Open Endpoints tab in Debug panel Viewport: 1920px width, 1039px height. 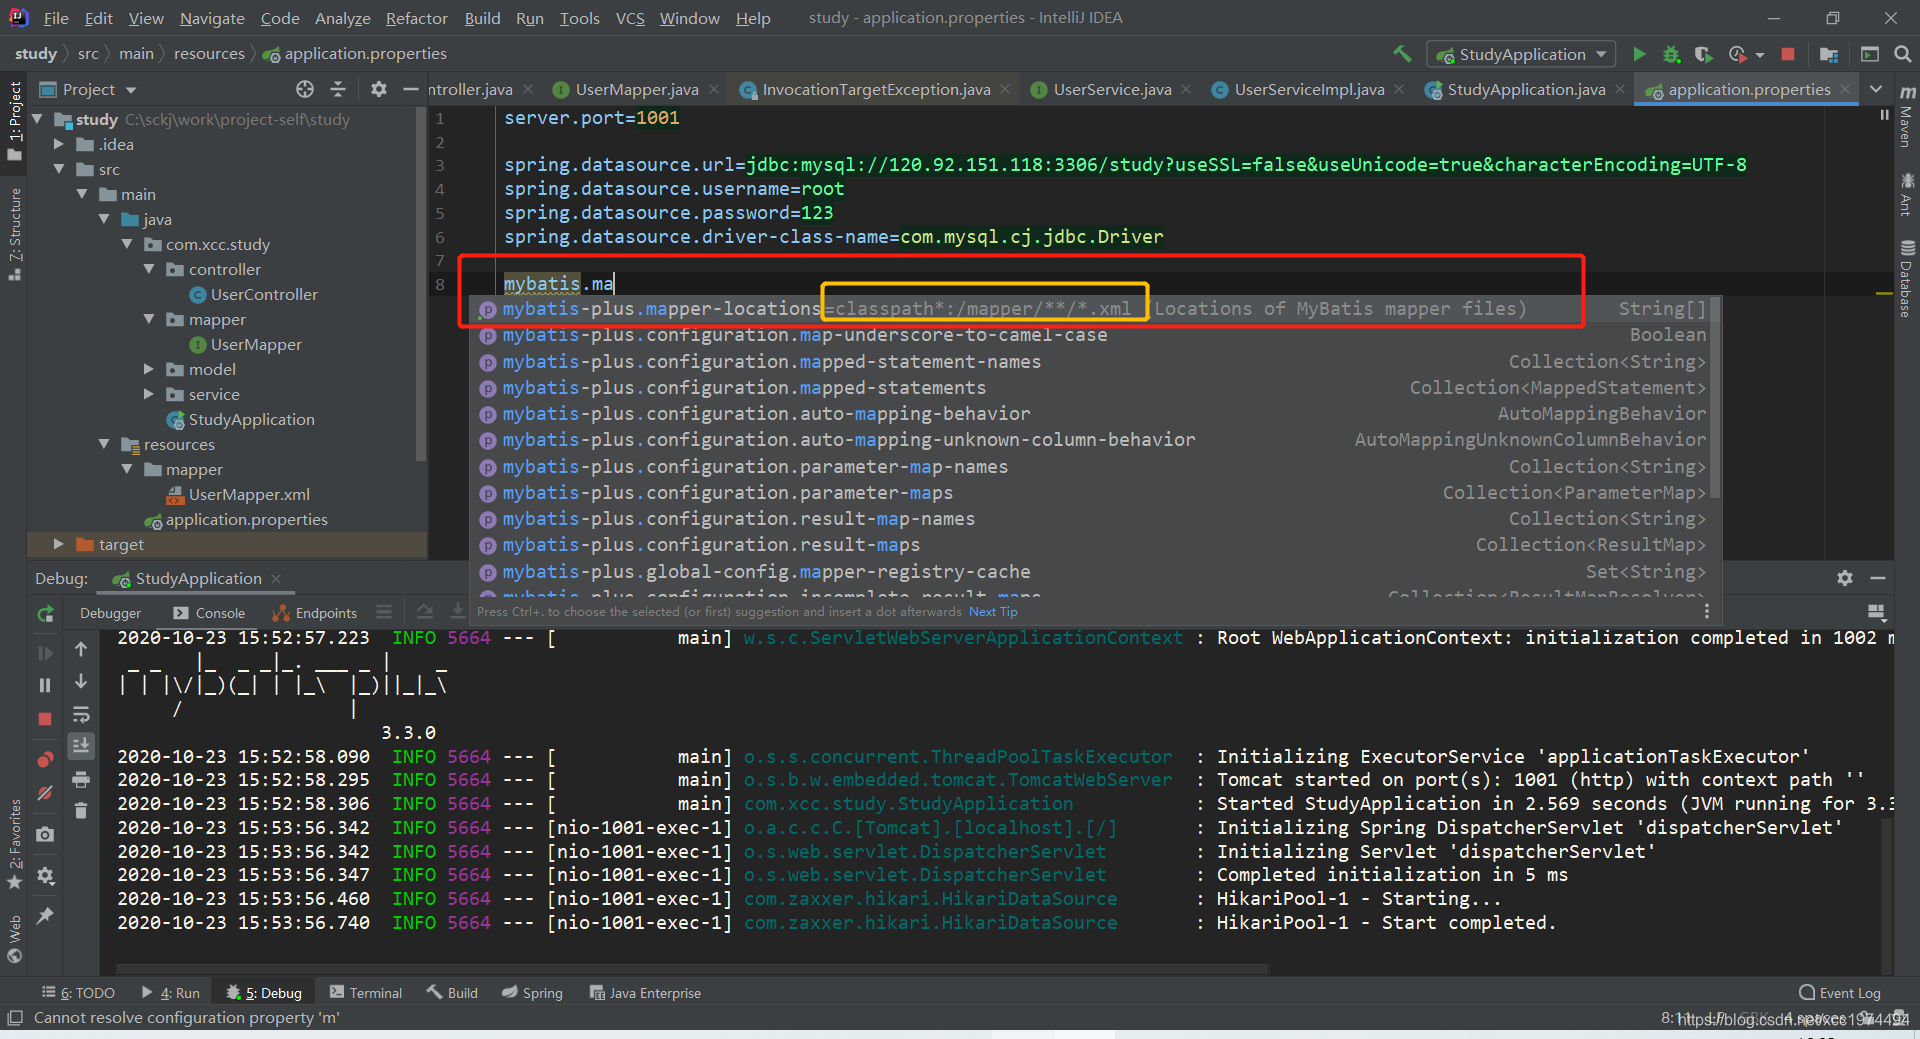(x=315, y=613)
